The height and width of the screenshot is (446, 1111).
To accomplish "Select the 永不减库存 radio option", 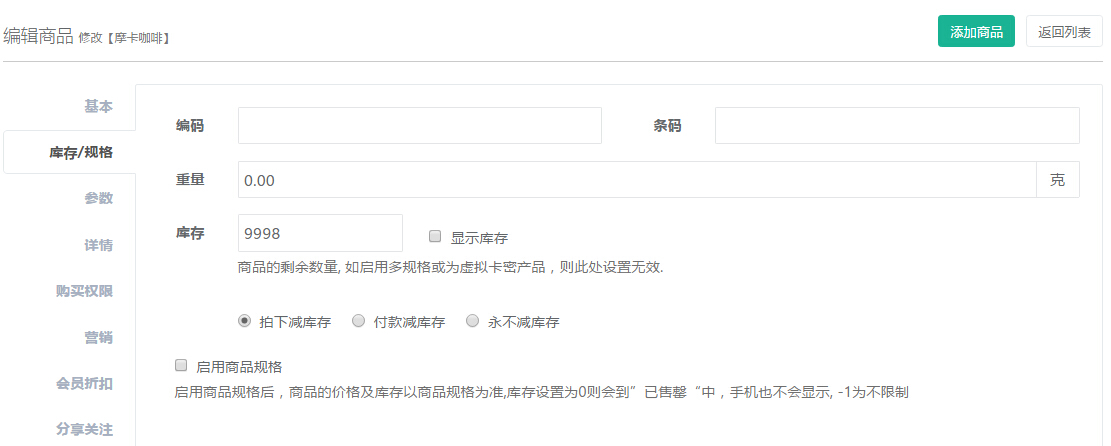I will 473,321.
